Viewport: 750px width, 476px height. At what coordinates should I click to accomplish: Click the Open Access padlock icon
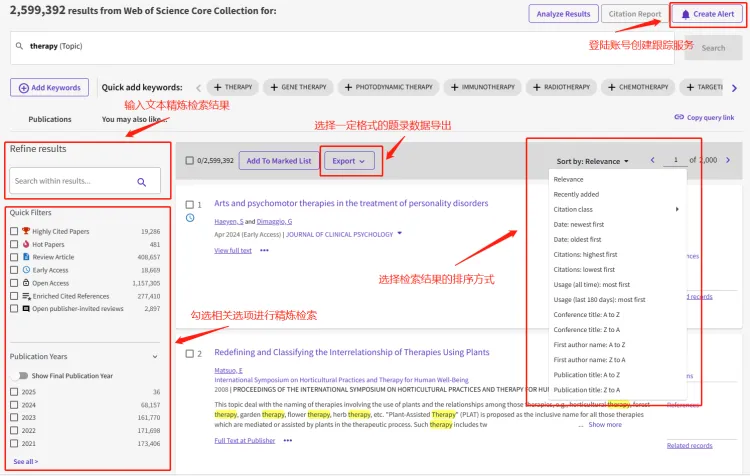coord(26,283)
